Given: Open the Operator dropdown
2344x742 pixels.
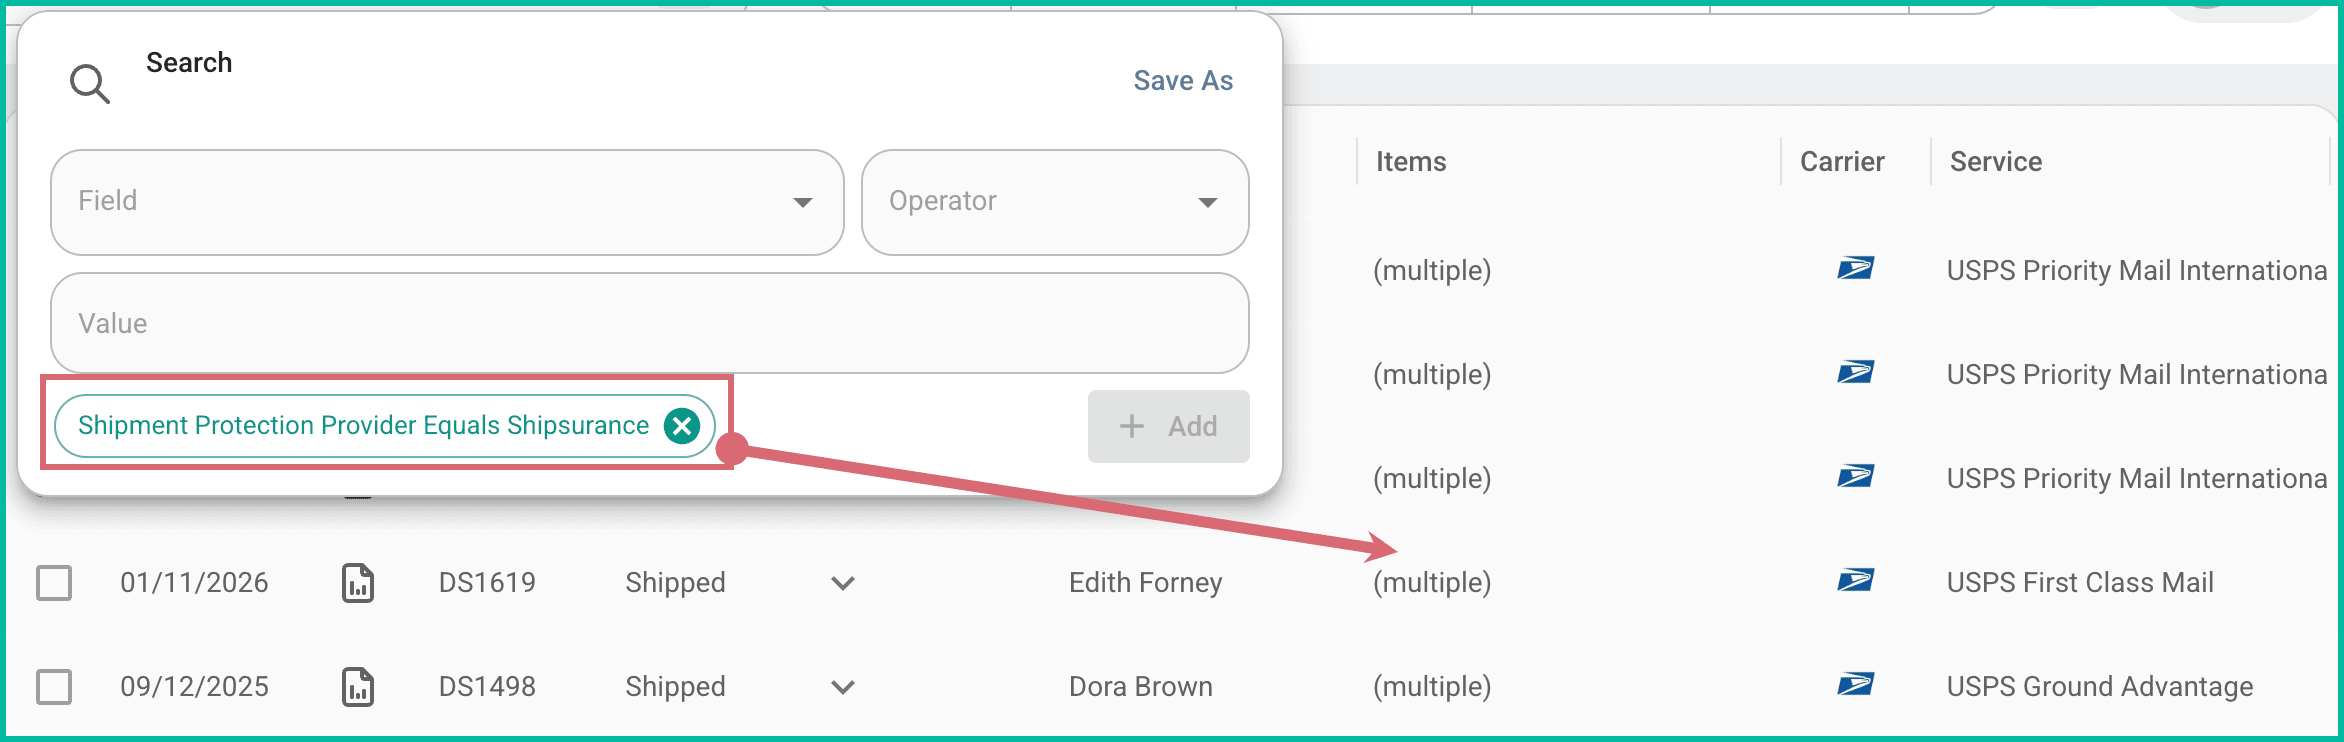Looking at the screenshot, I should [1054, 202].
